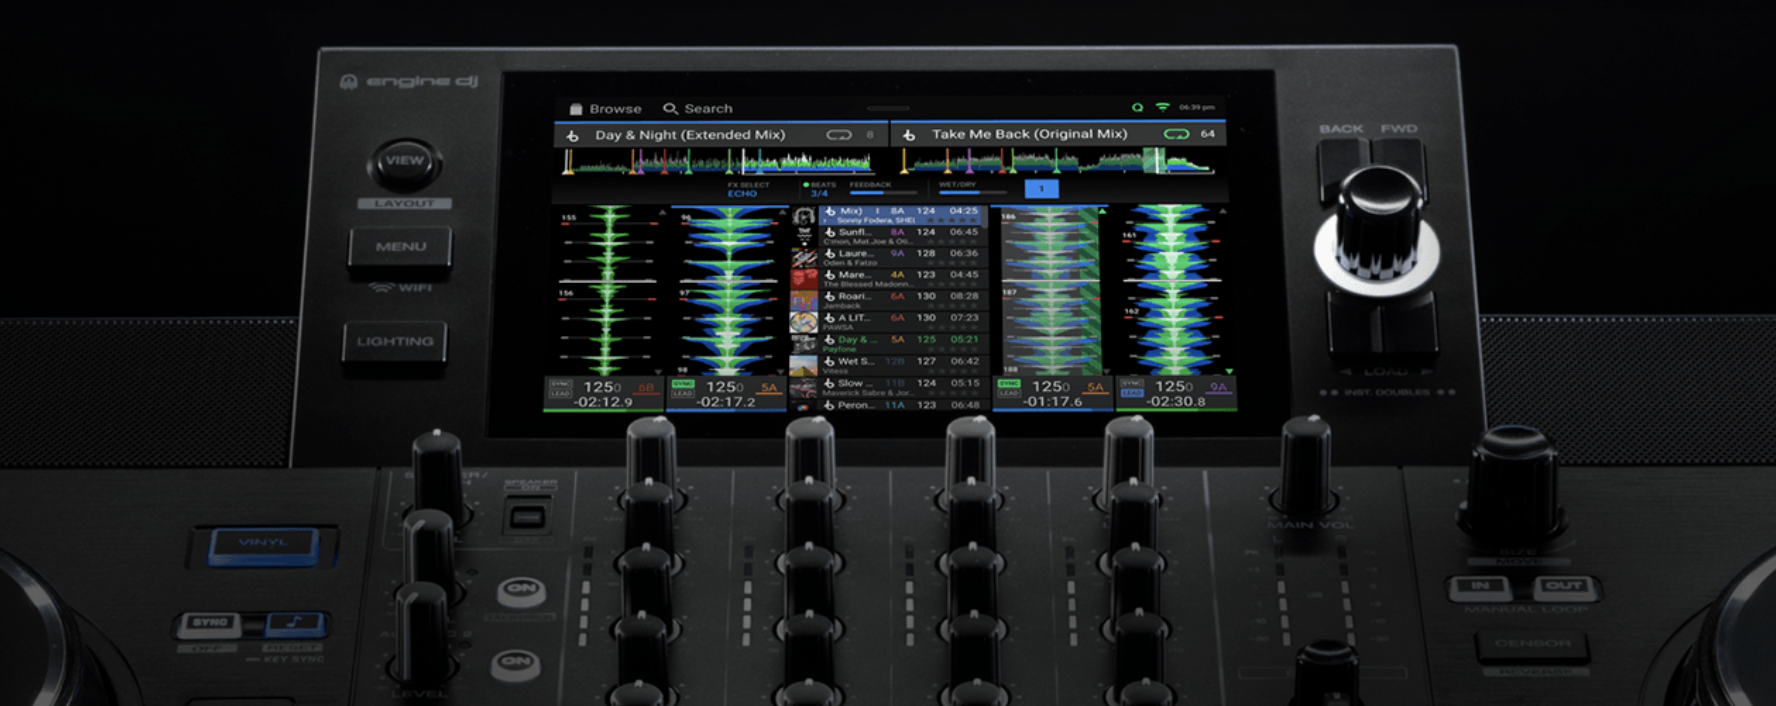Tap album art of the A LIT... track
The image size is (1776, 706).
(x=804, y=322)
